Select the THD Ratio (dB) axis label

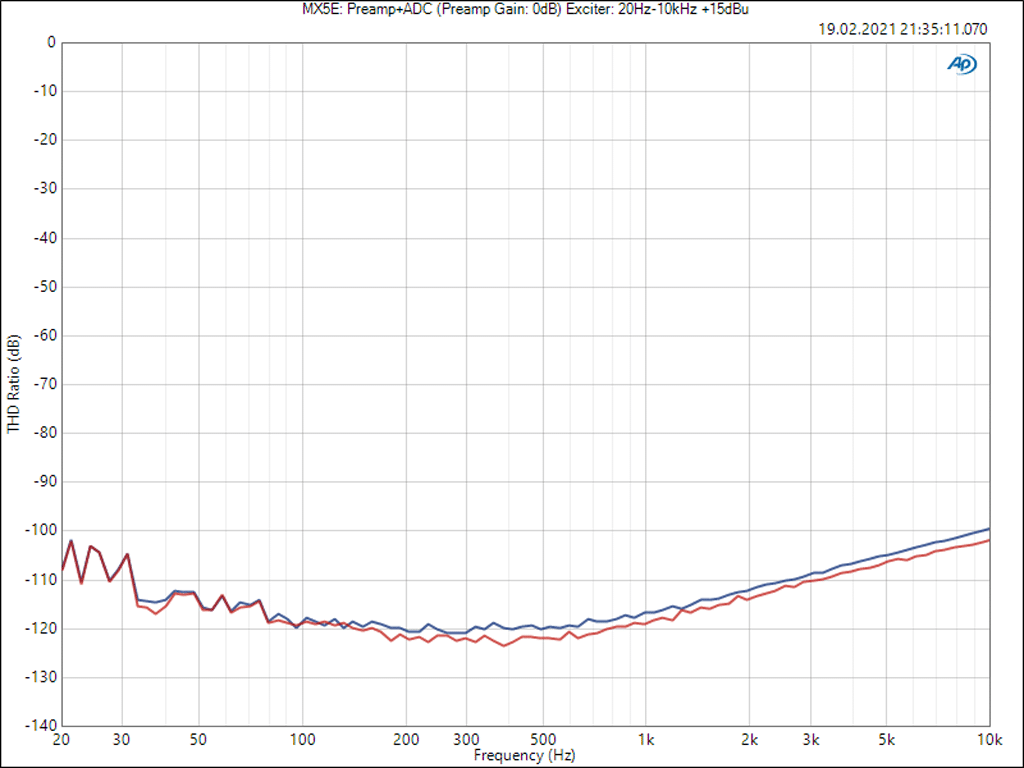(13, 384)
